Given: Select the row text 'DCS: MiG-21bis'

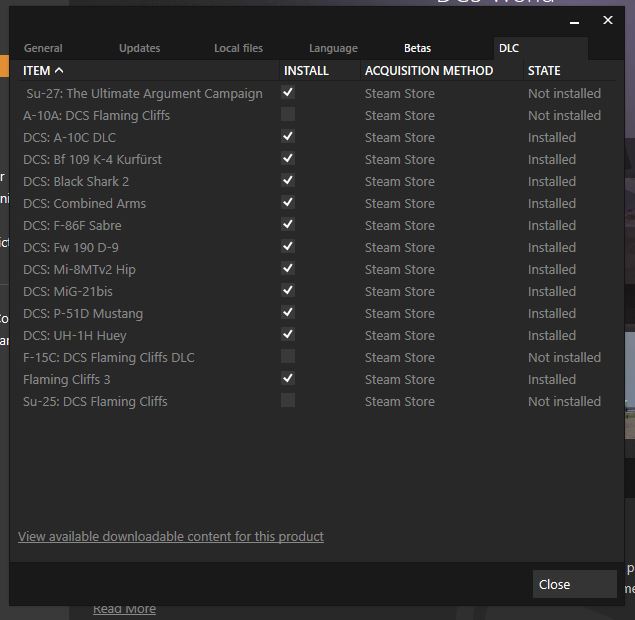Looking at the screenshot, I should [68, 292].
